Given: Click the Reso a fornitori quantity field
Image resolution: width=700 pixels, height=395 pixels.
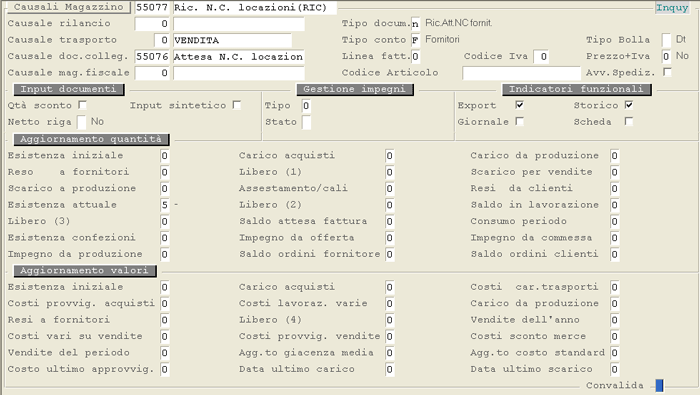Looking at the screenshot, I should click(x=165, y=172).
